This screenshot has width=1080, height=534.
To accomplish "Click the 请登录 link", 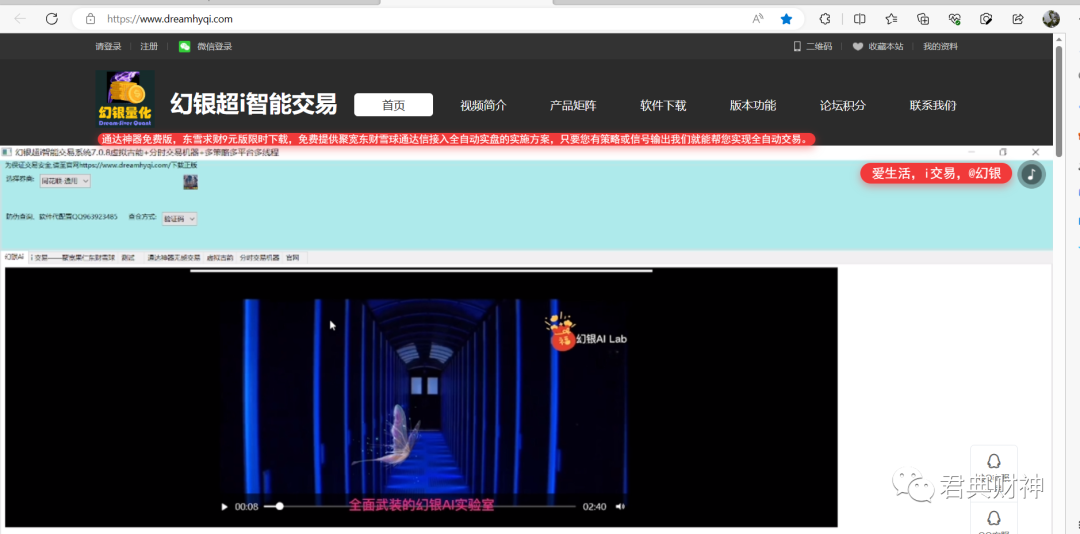I will 108,46.
